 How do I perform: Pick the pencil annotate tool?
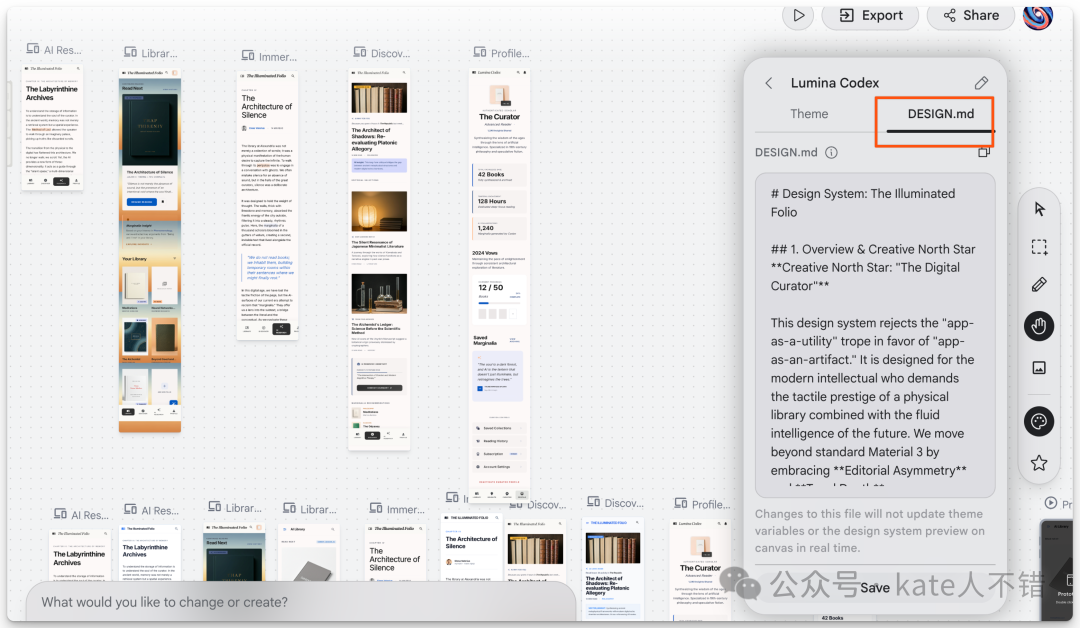(1039, 286)
